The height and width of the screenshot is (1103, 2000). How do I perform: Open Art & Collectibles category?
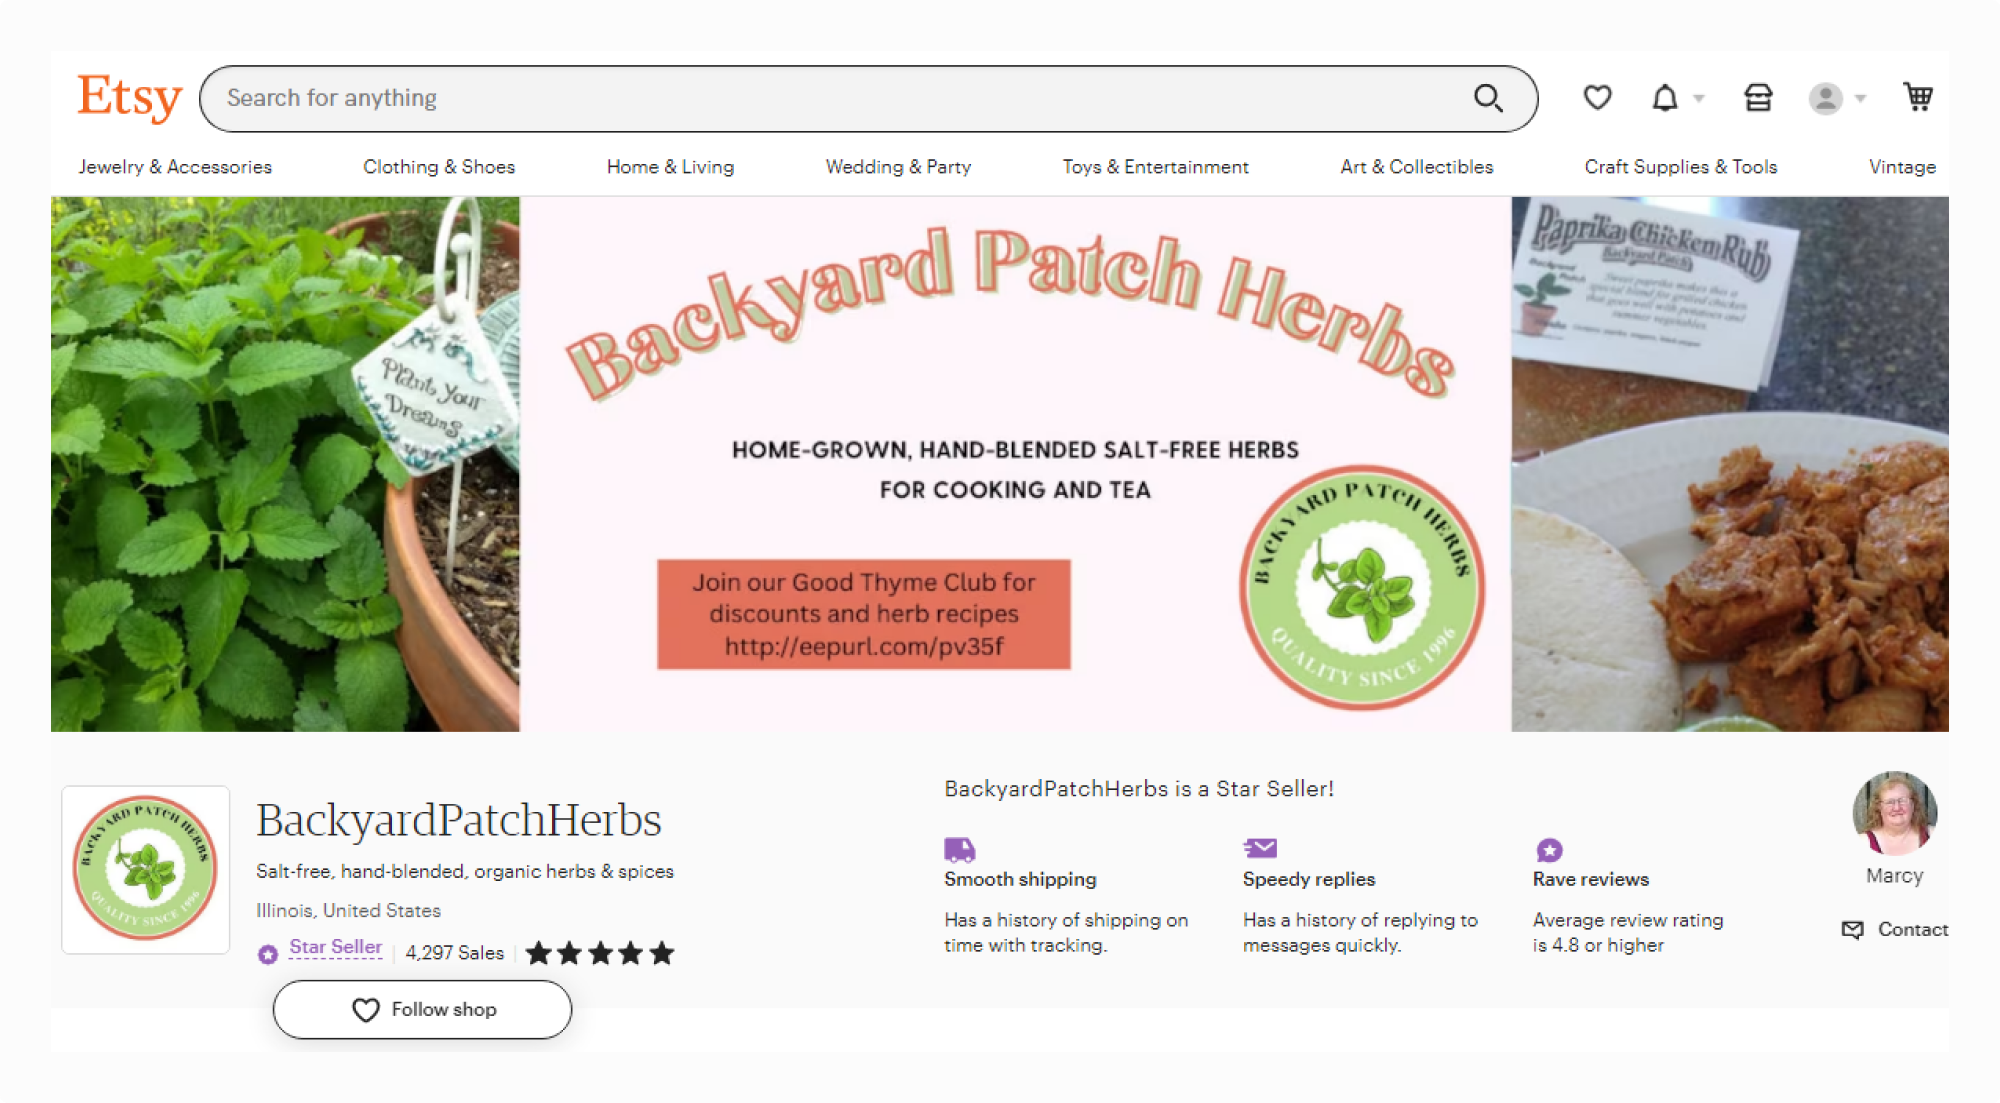(x=1416, y=167)
